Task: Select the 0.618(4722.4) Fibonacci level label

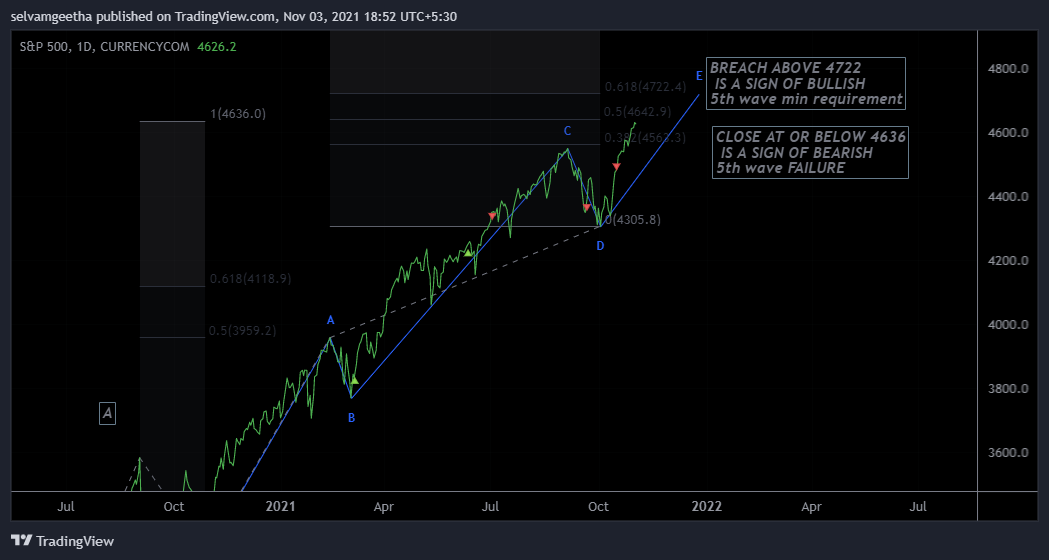Action: click(x=645, y=86)
